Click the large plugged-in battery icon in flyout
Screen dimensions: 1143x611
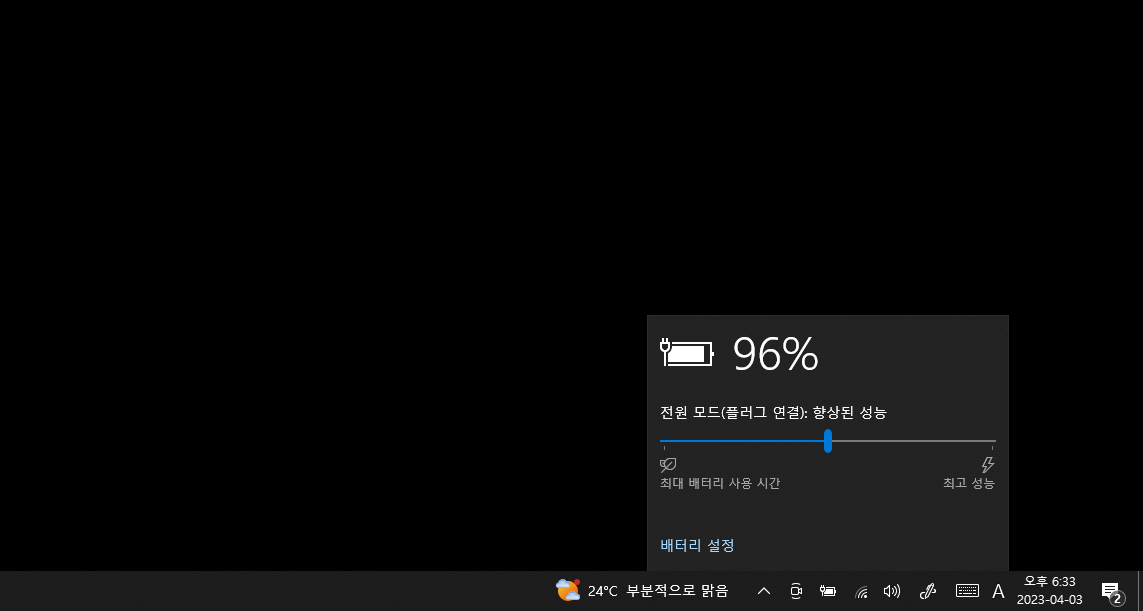tap(687, 354)
